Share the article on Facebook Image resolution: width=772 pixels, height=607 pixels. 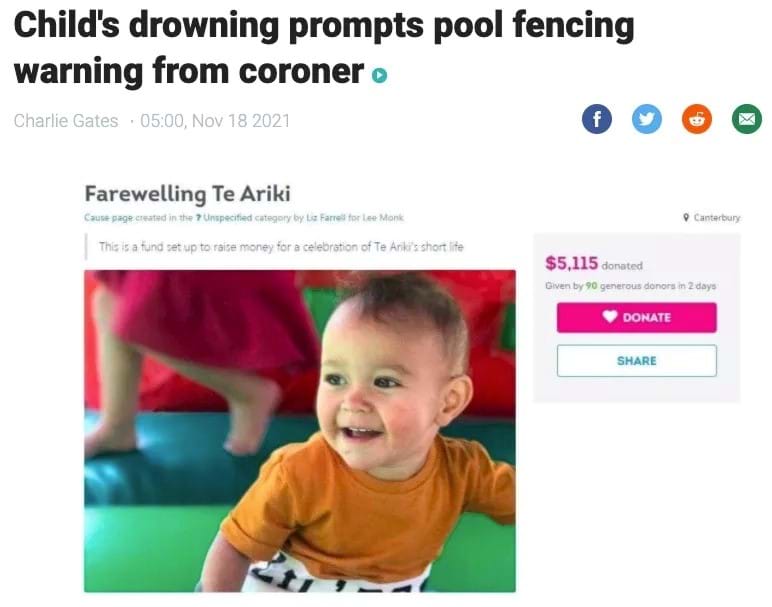(597, 119)
